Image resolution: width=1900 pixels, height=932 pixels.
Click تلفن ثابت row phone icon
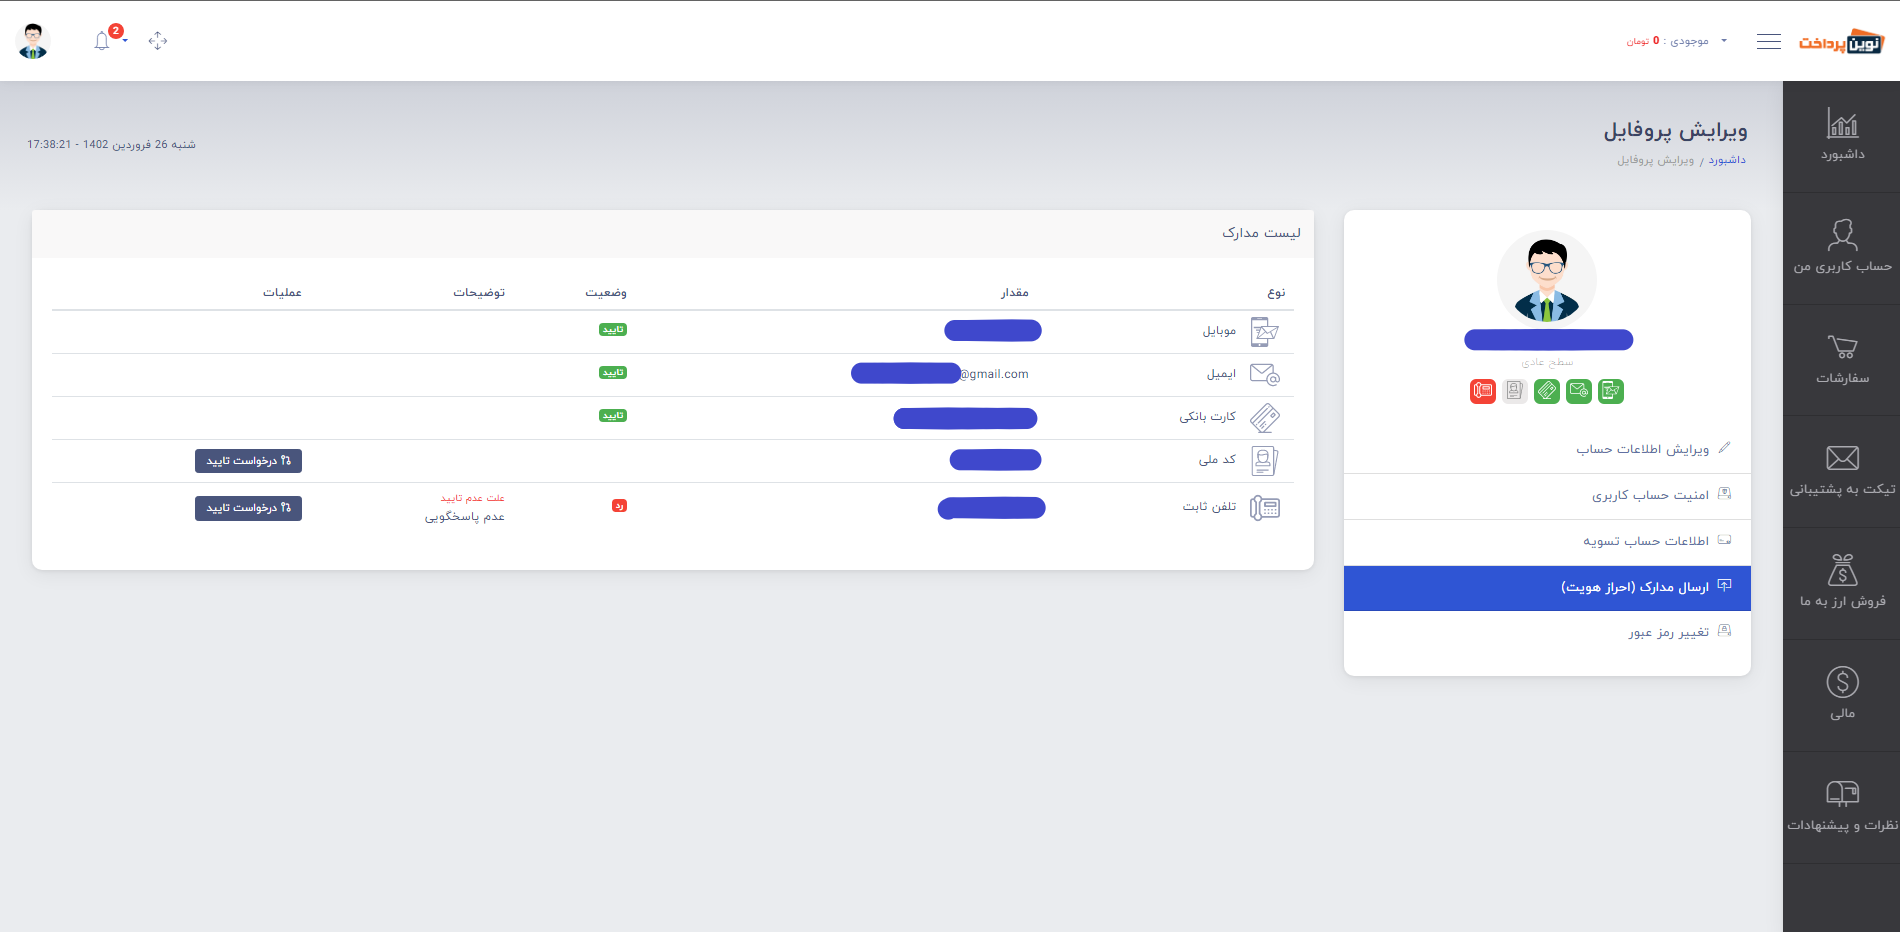pyautogui.click(x=1265, y=508)
